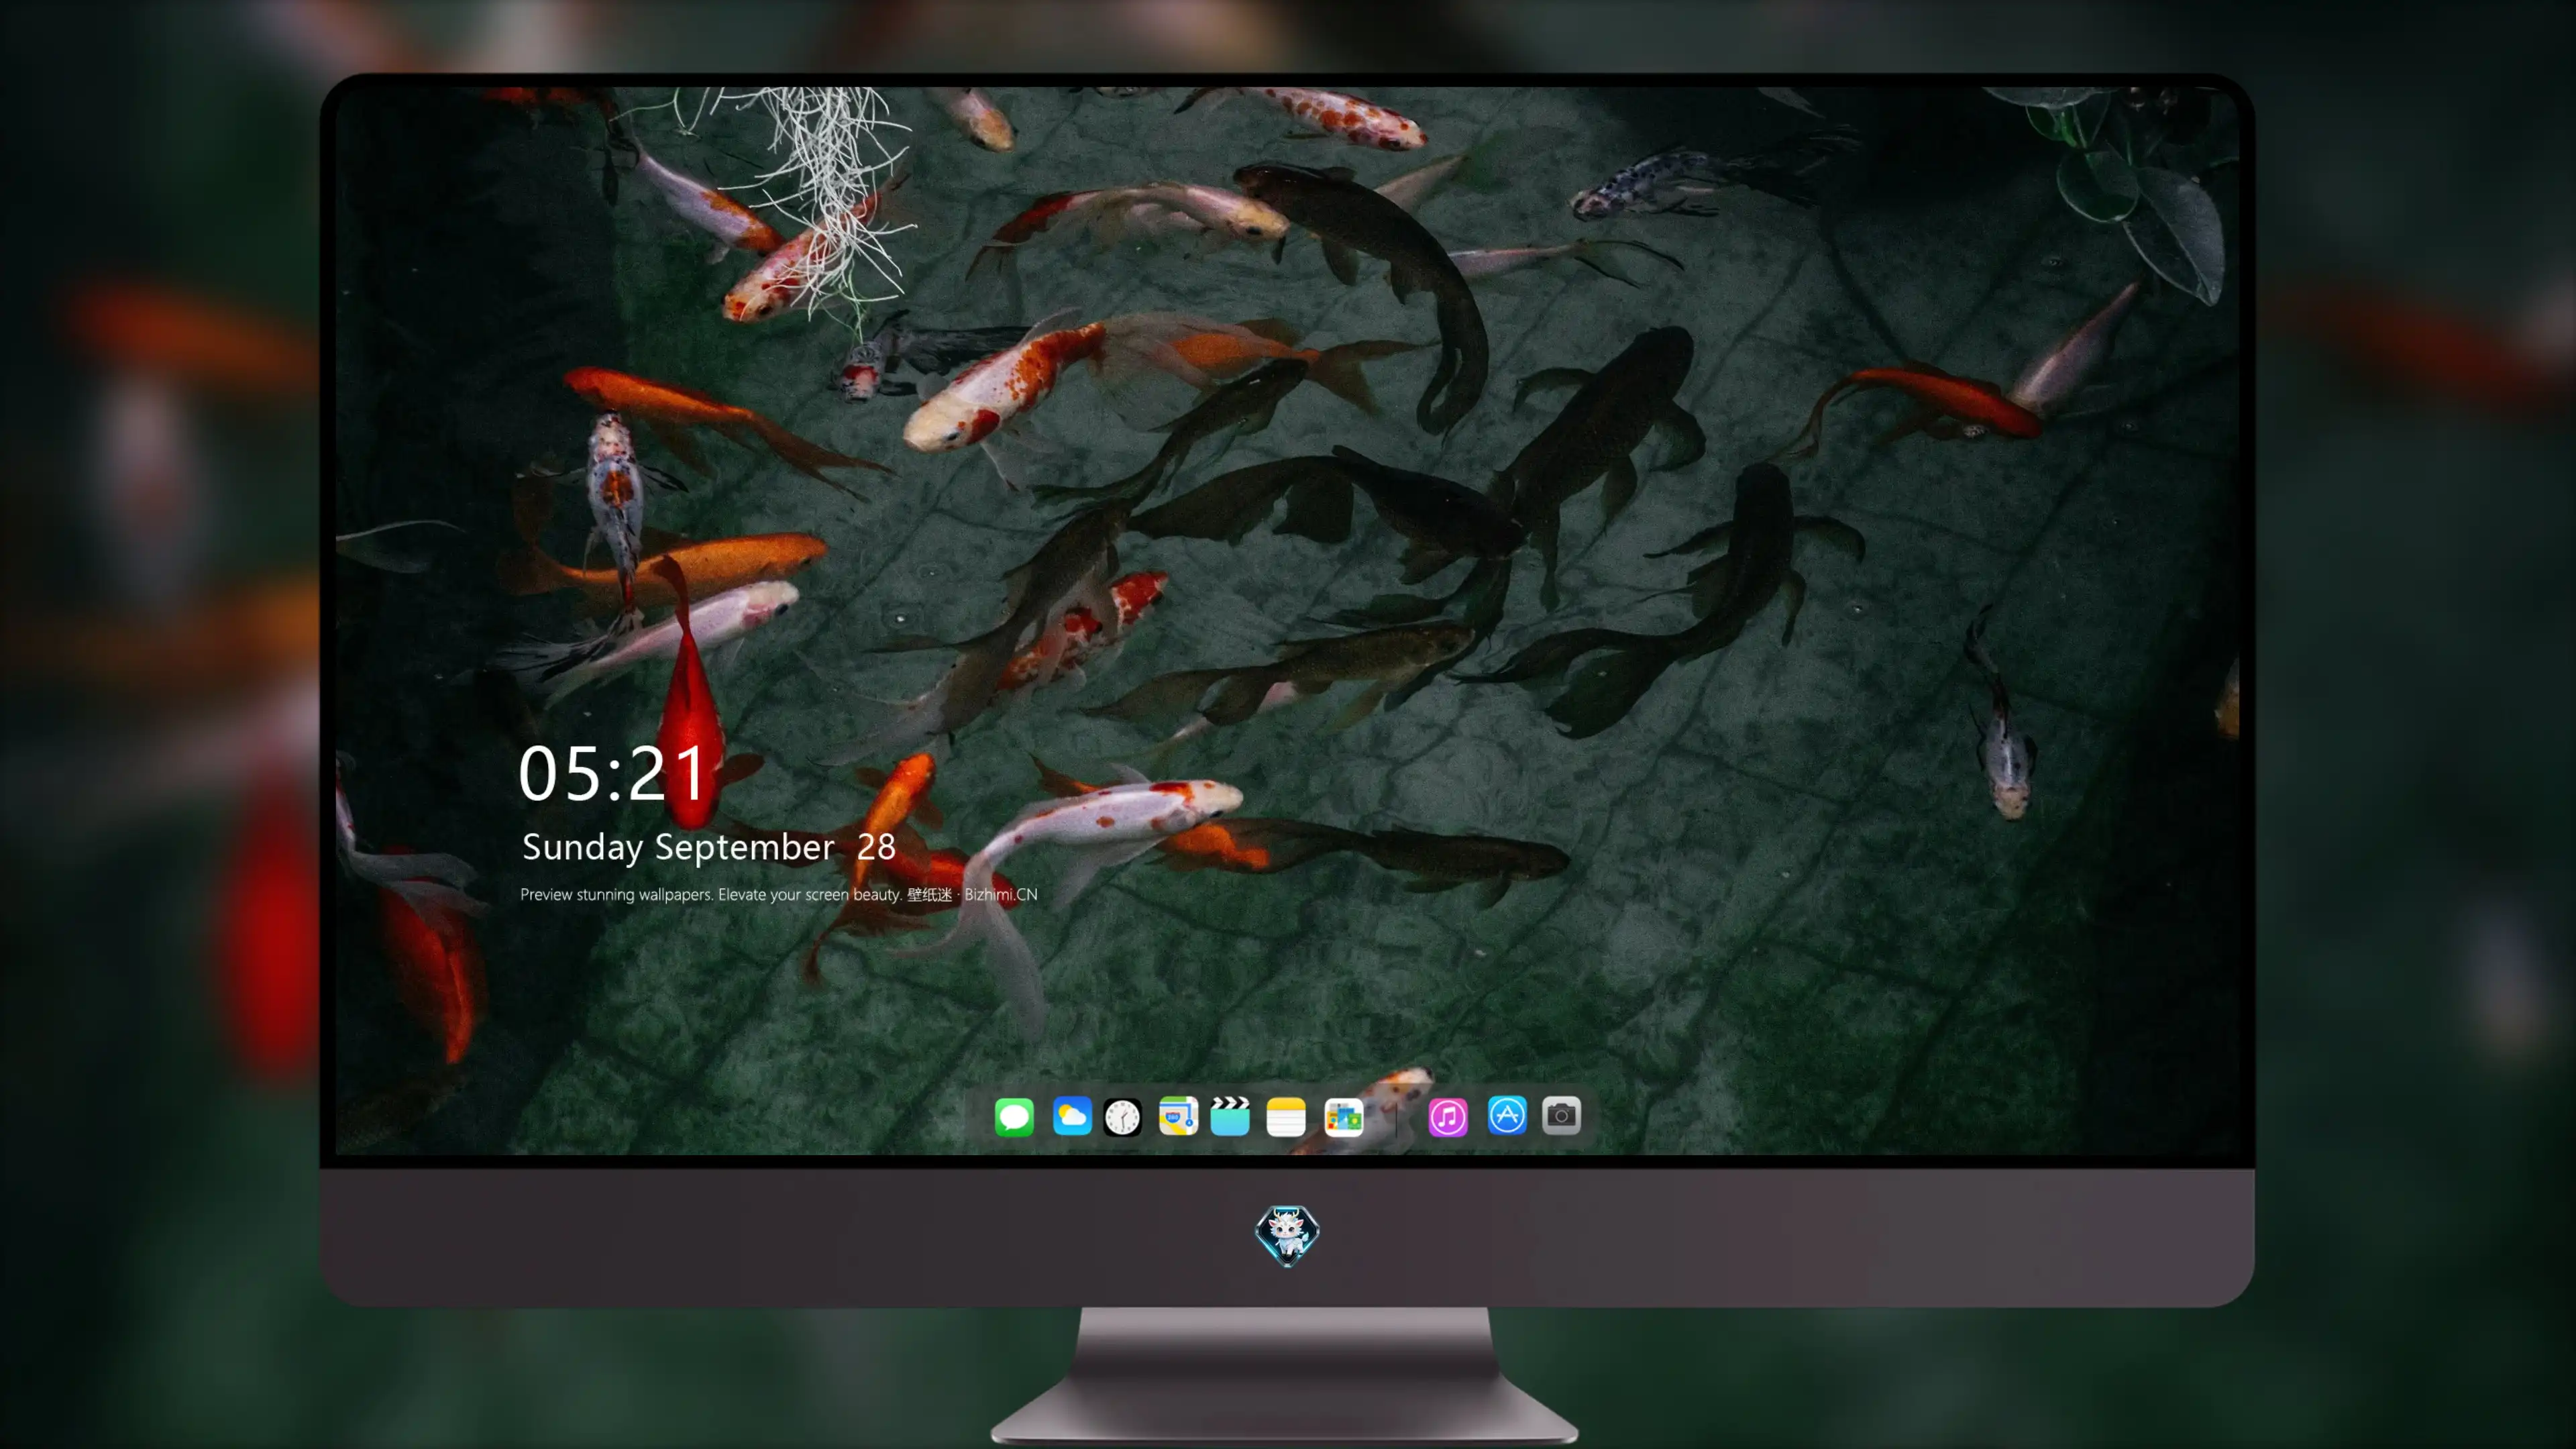Open the Clock app in the dock

[x=1122, y=1116]
